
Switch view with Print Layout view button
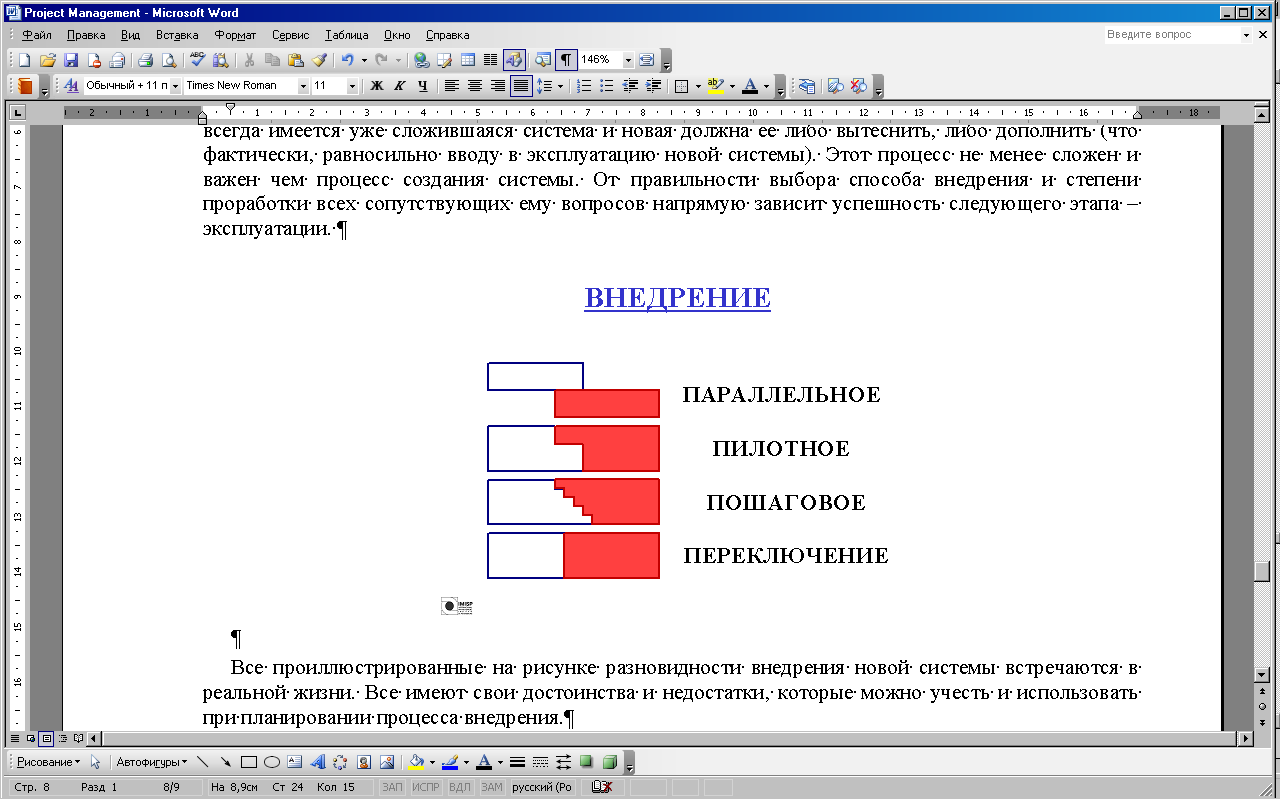coord(46,739)
